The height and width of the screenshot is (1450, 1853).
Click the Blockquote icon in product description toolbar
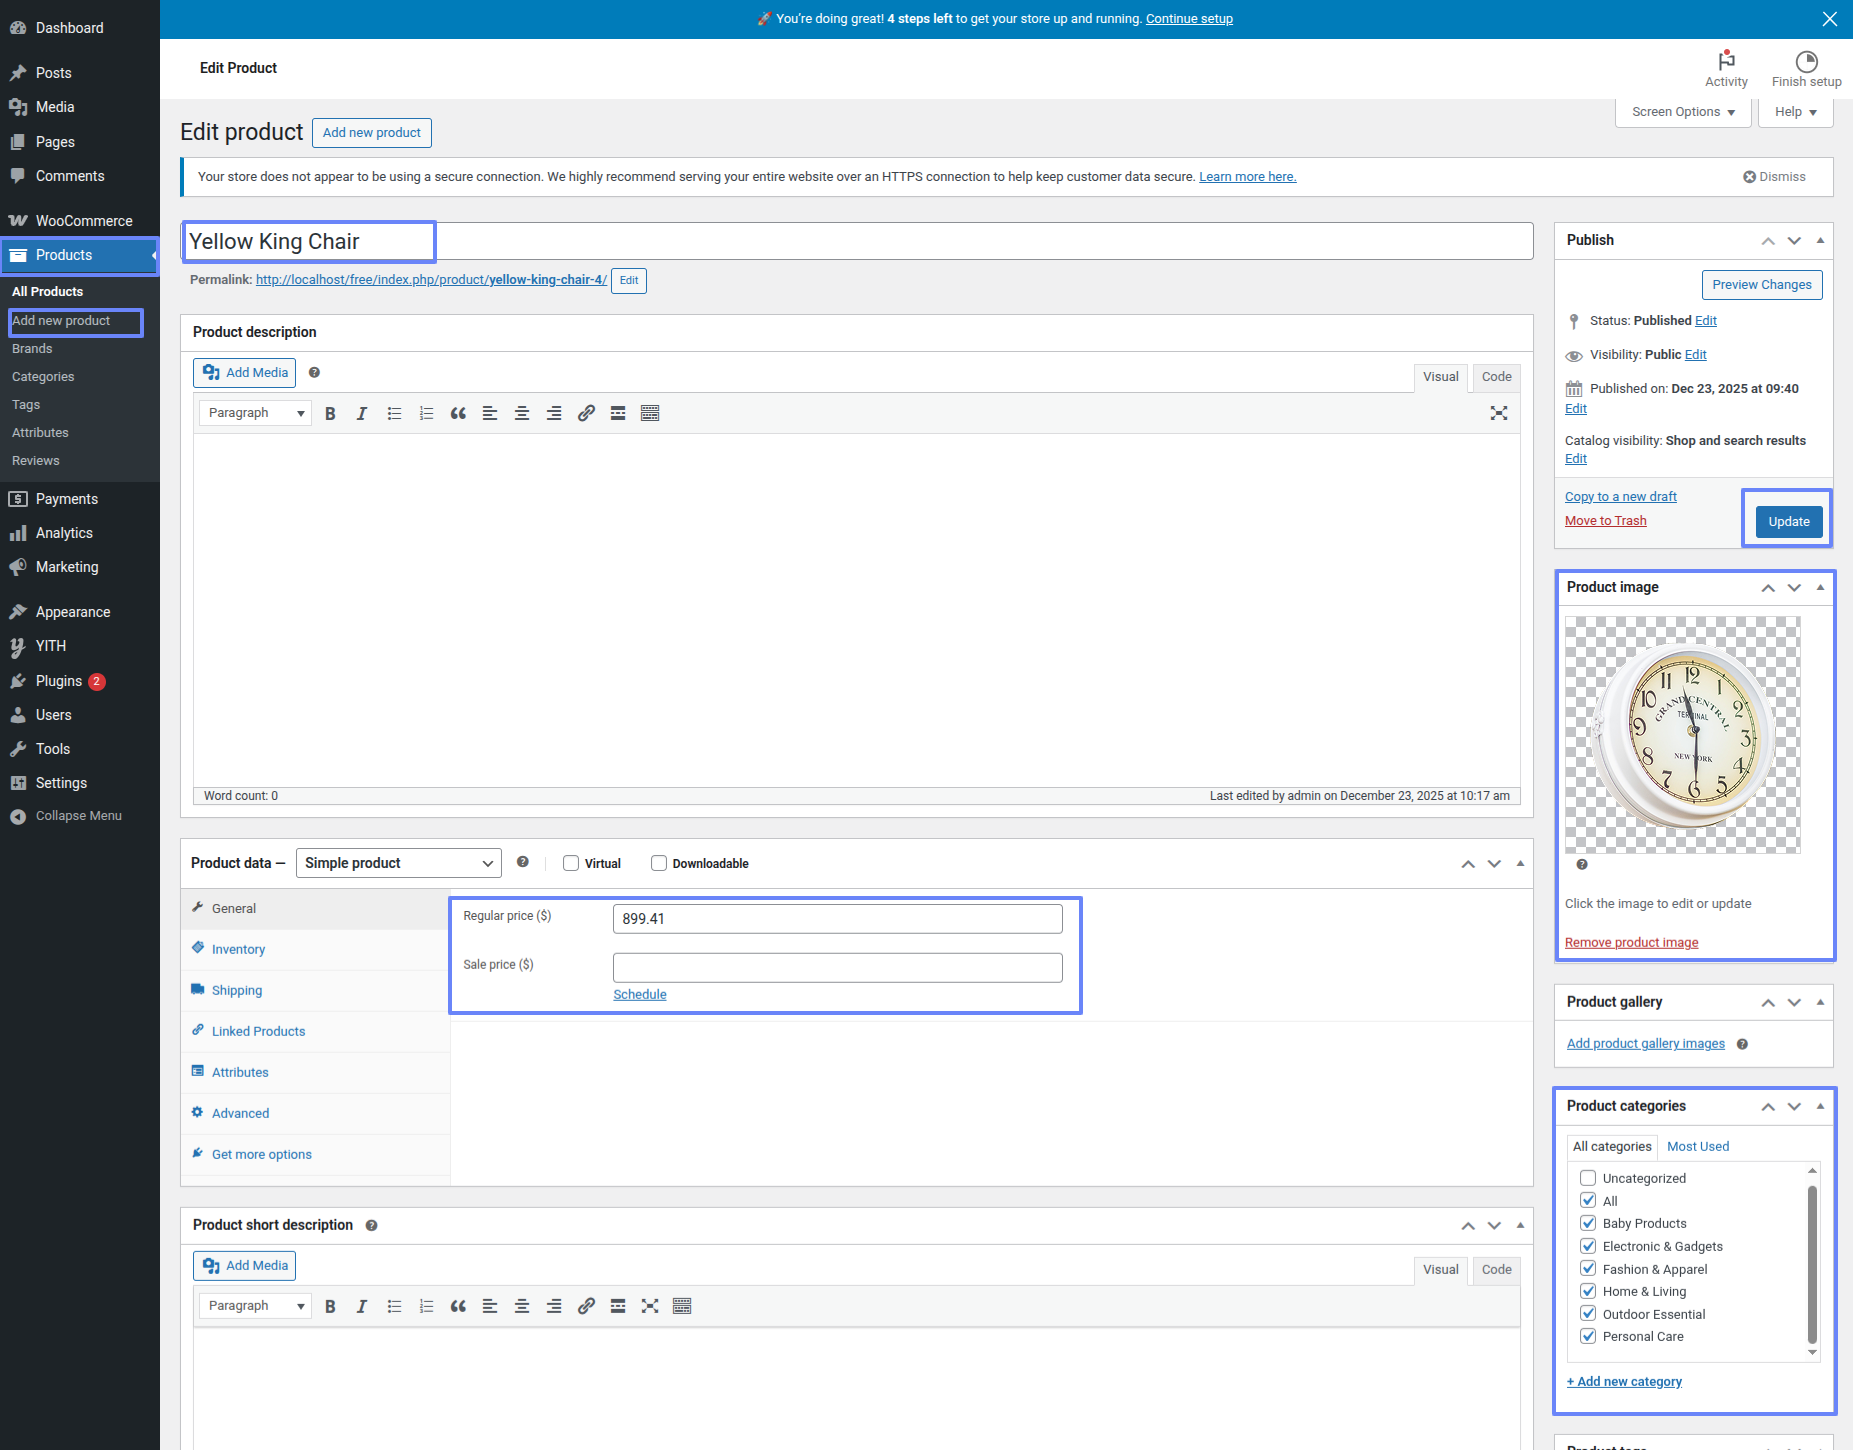(x=458, y=414)
